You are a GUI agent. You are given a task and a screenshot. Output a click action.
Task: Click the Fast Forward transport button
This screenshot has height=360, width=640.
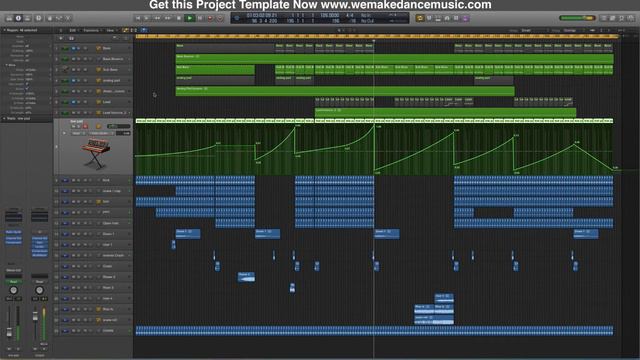[x=168, y=18]
